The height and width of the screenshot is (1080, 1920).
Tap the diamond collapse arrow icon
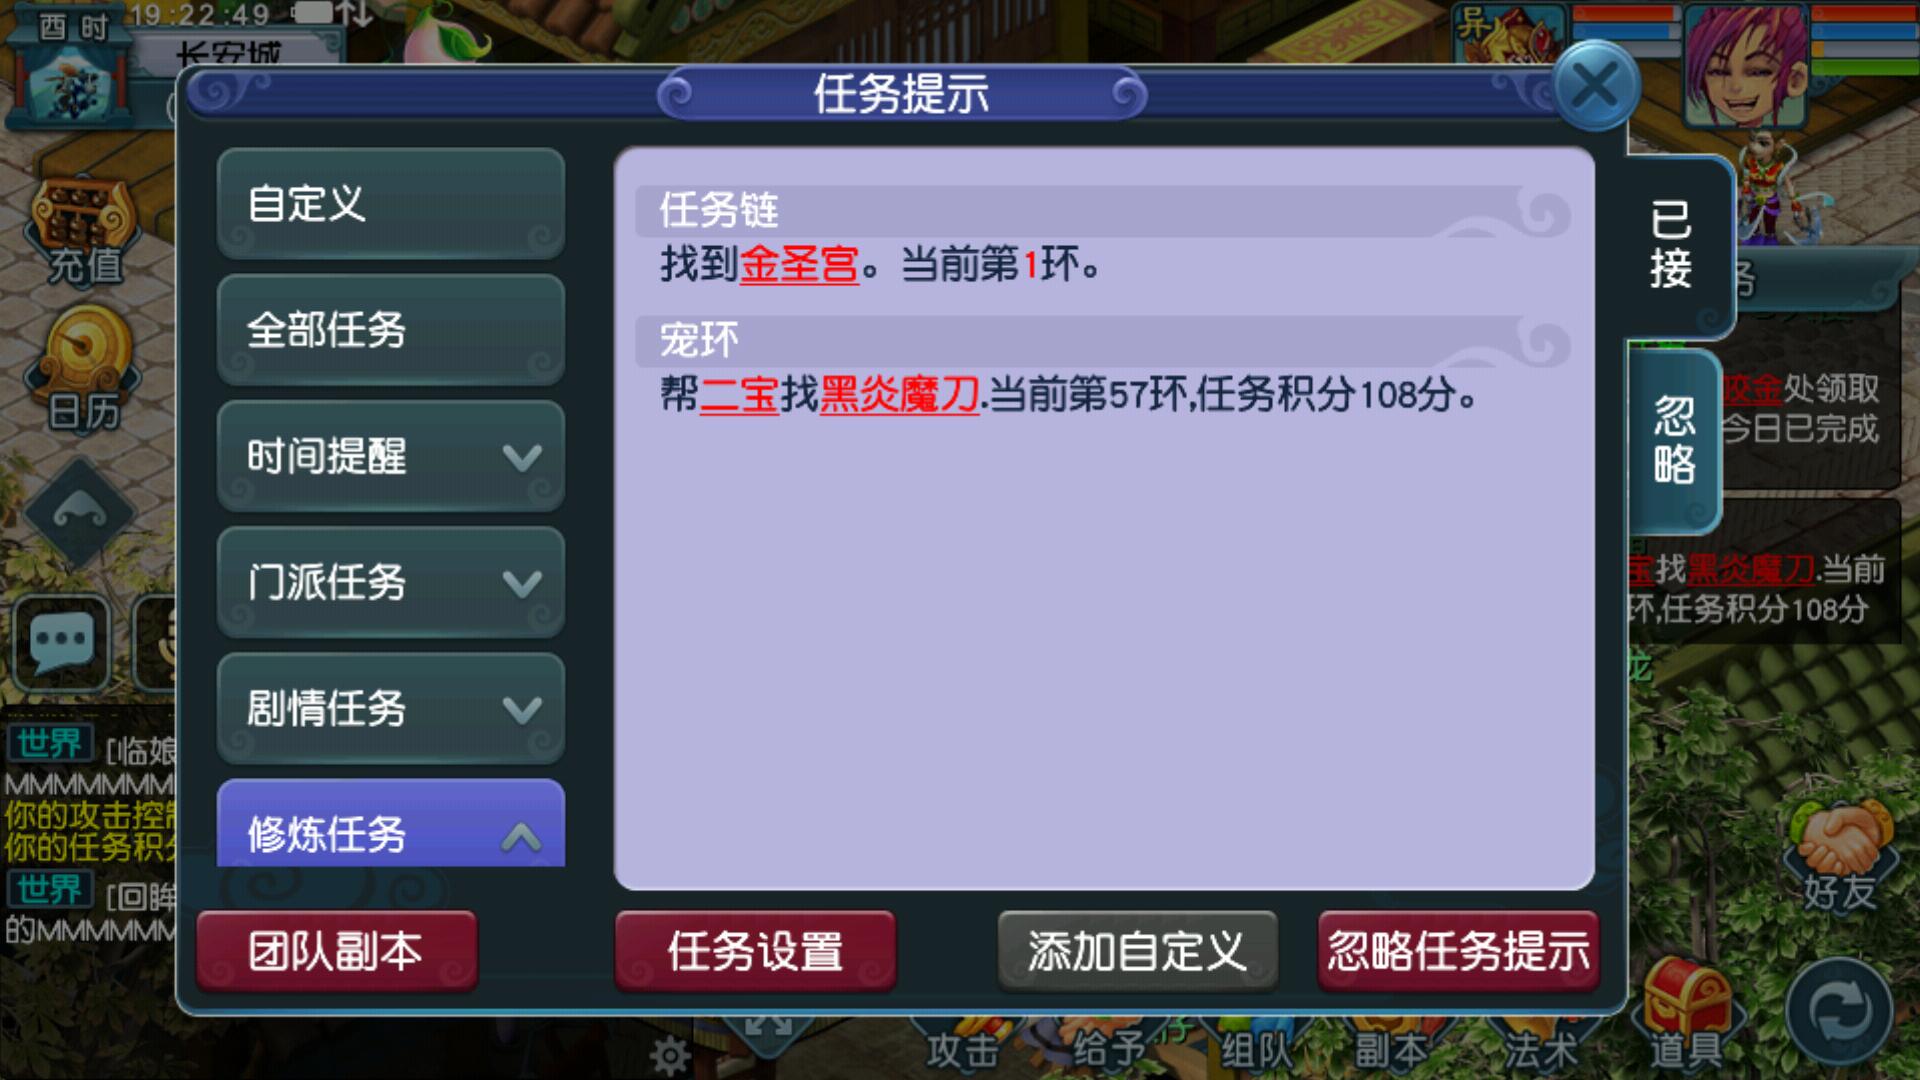click(80, 514)
